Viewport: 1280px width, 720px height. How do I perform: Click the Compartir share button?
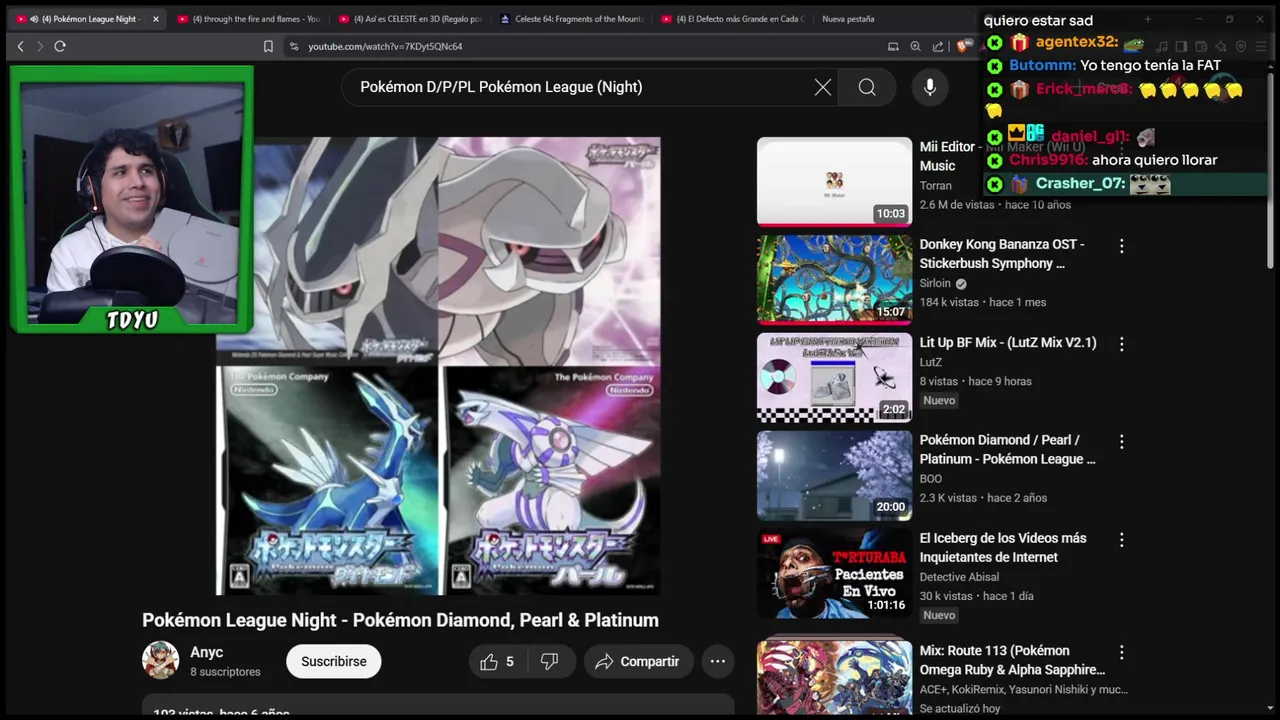[637, 661]
